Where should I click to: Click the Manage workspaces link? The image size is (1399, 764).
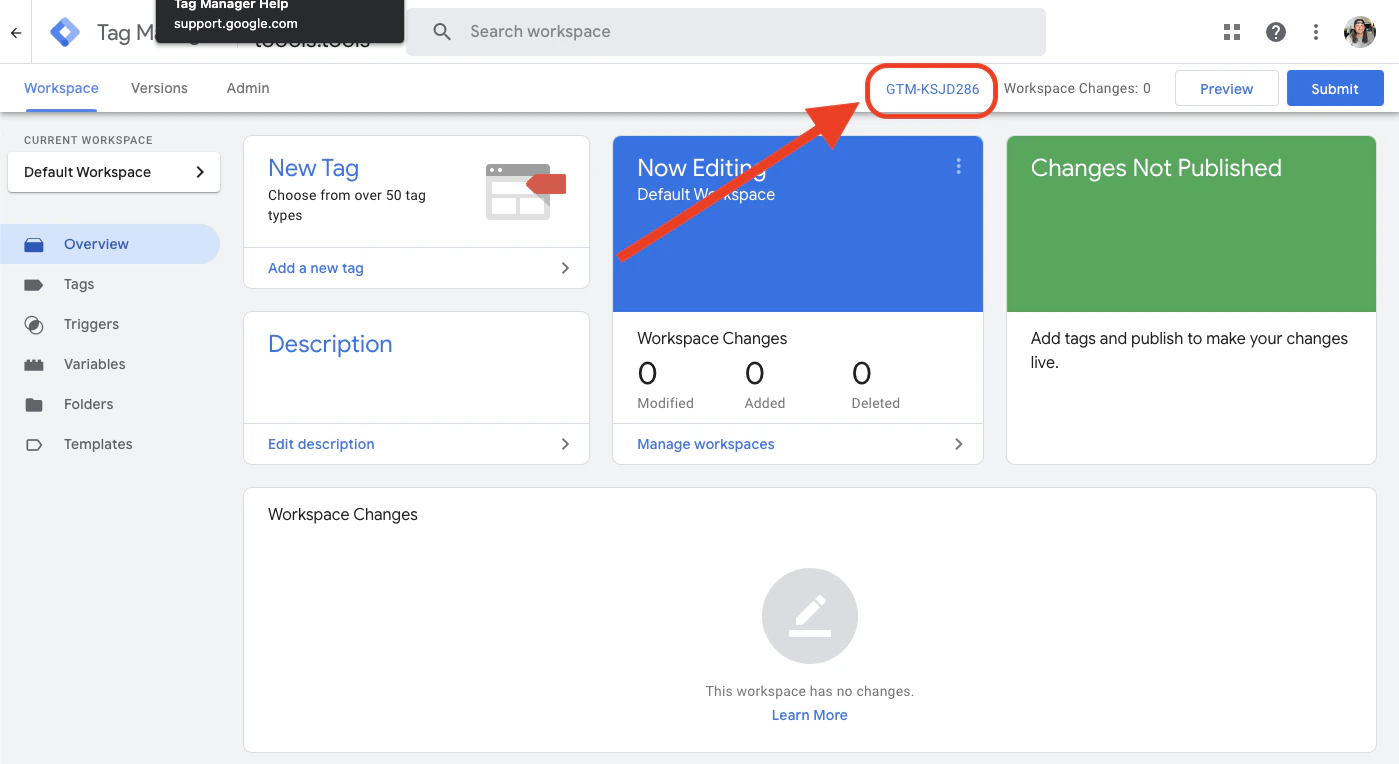click(706, 444)
